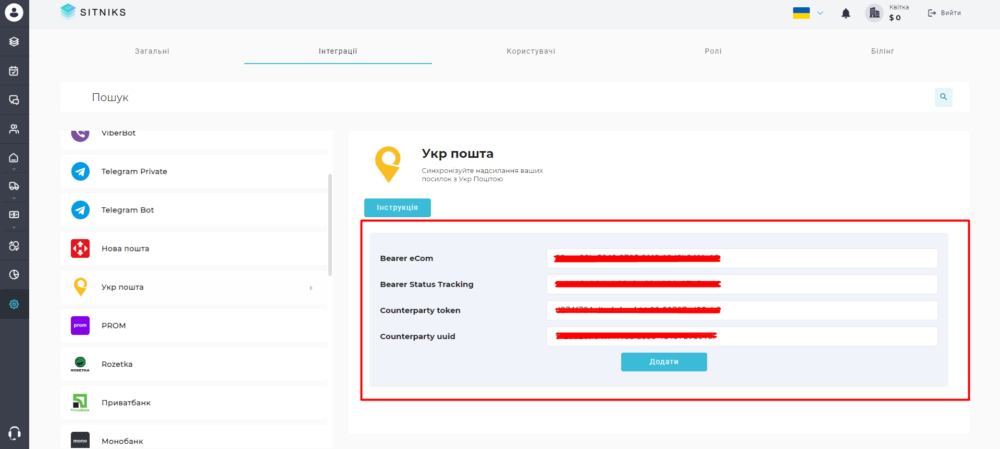Switch to the Ролі tab
1000x449 pixels.
714,51
